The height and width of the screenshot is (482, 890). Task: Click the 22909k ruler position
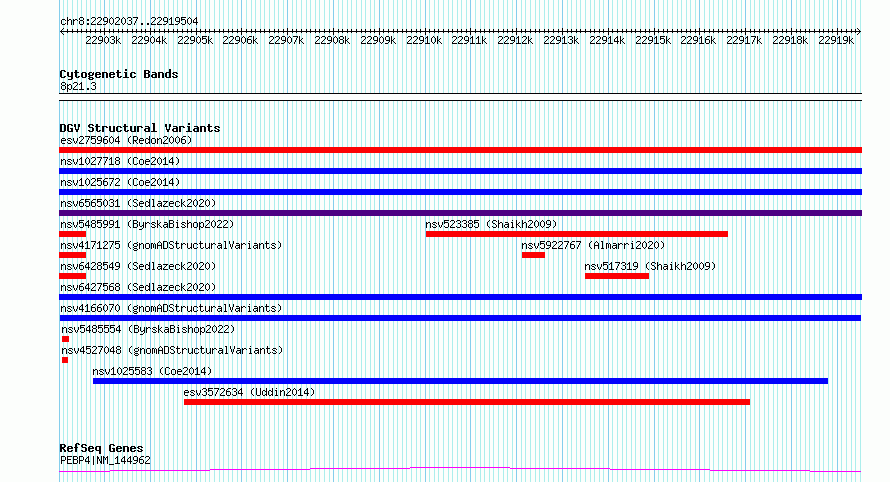point(378,40)
